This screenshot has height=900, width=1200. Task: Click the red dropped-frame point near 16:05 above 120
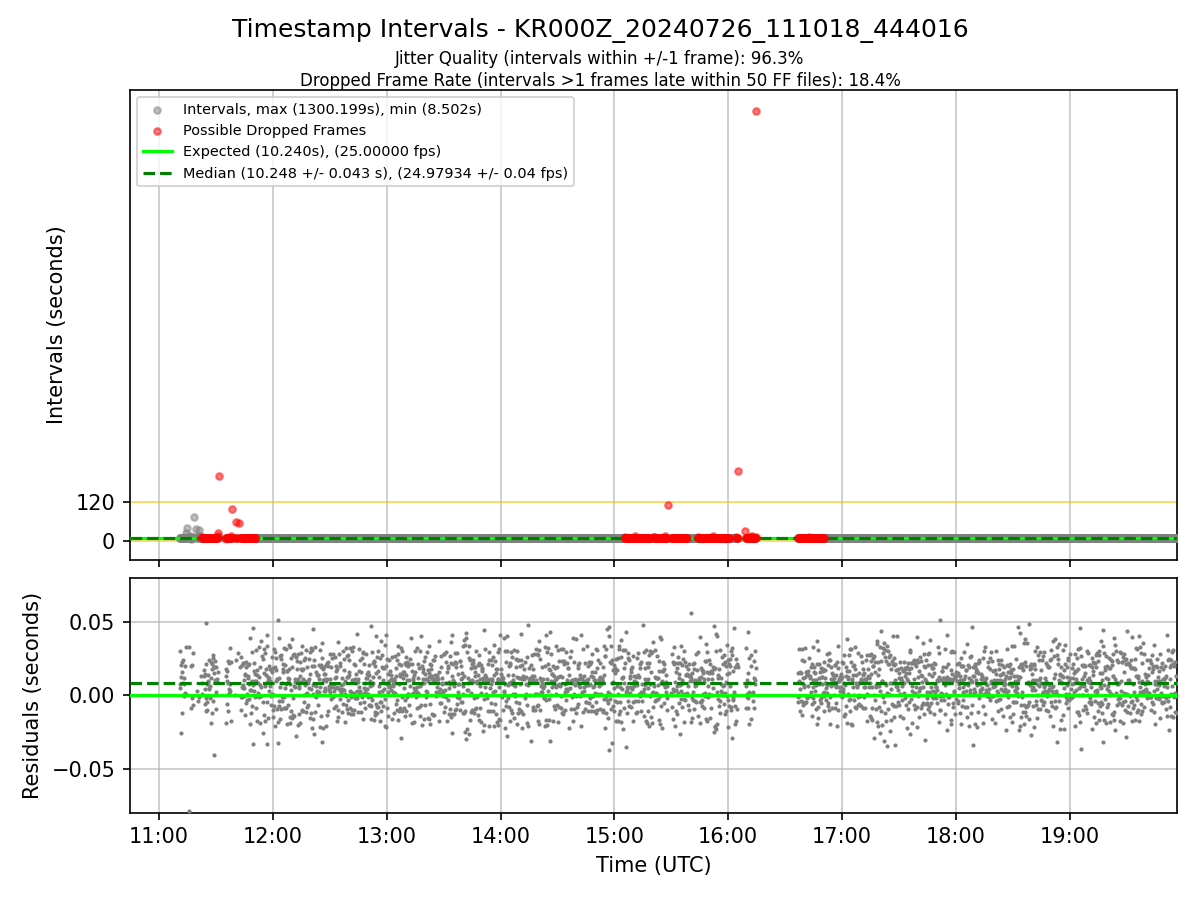[738, 471]
